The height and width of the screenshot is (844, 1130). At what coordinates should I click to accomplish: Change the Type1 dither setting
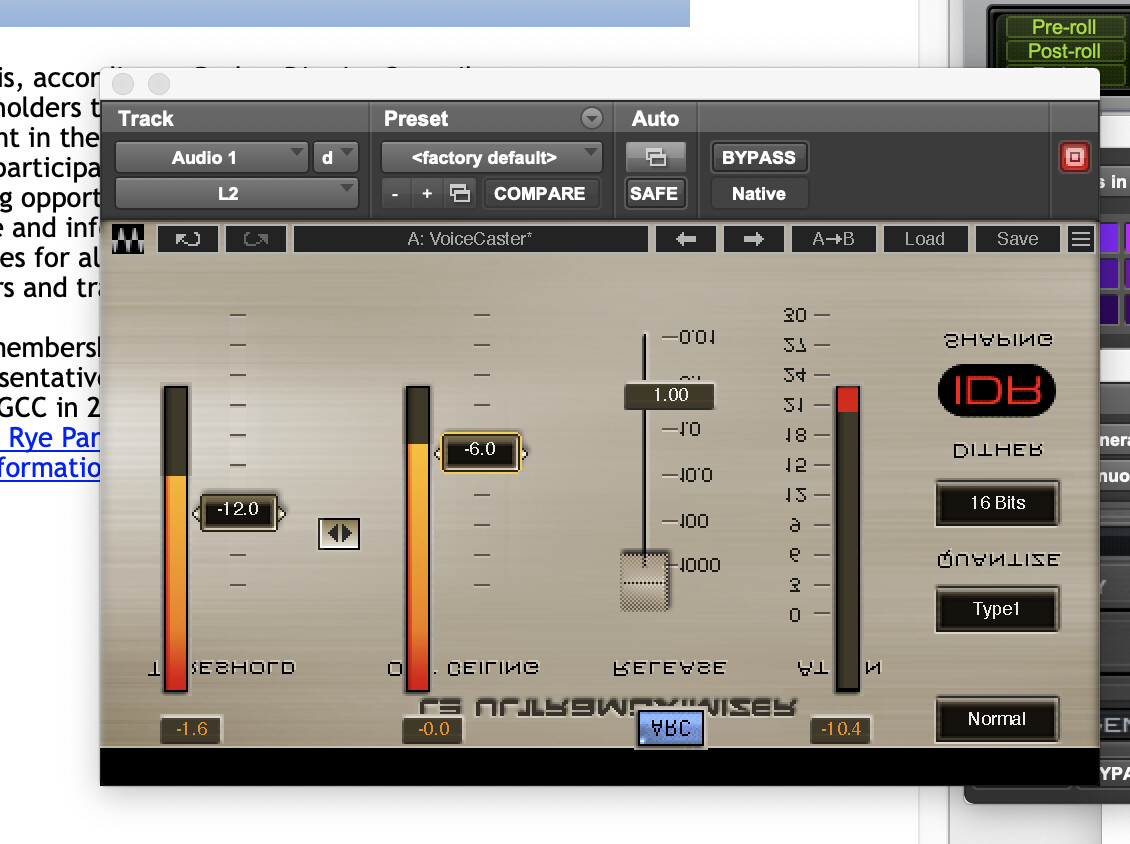coord(997,609)
